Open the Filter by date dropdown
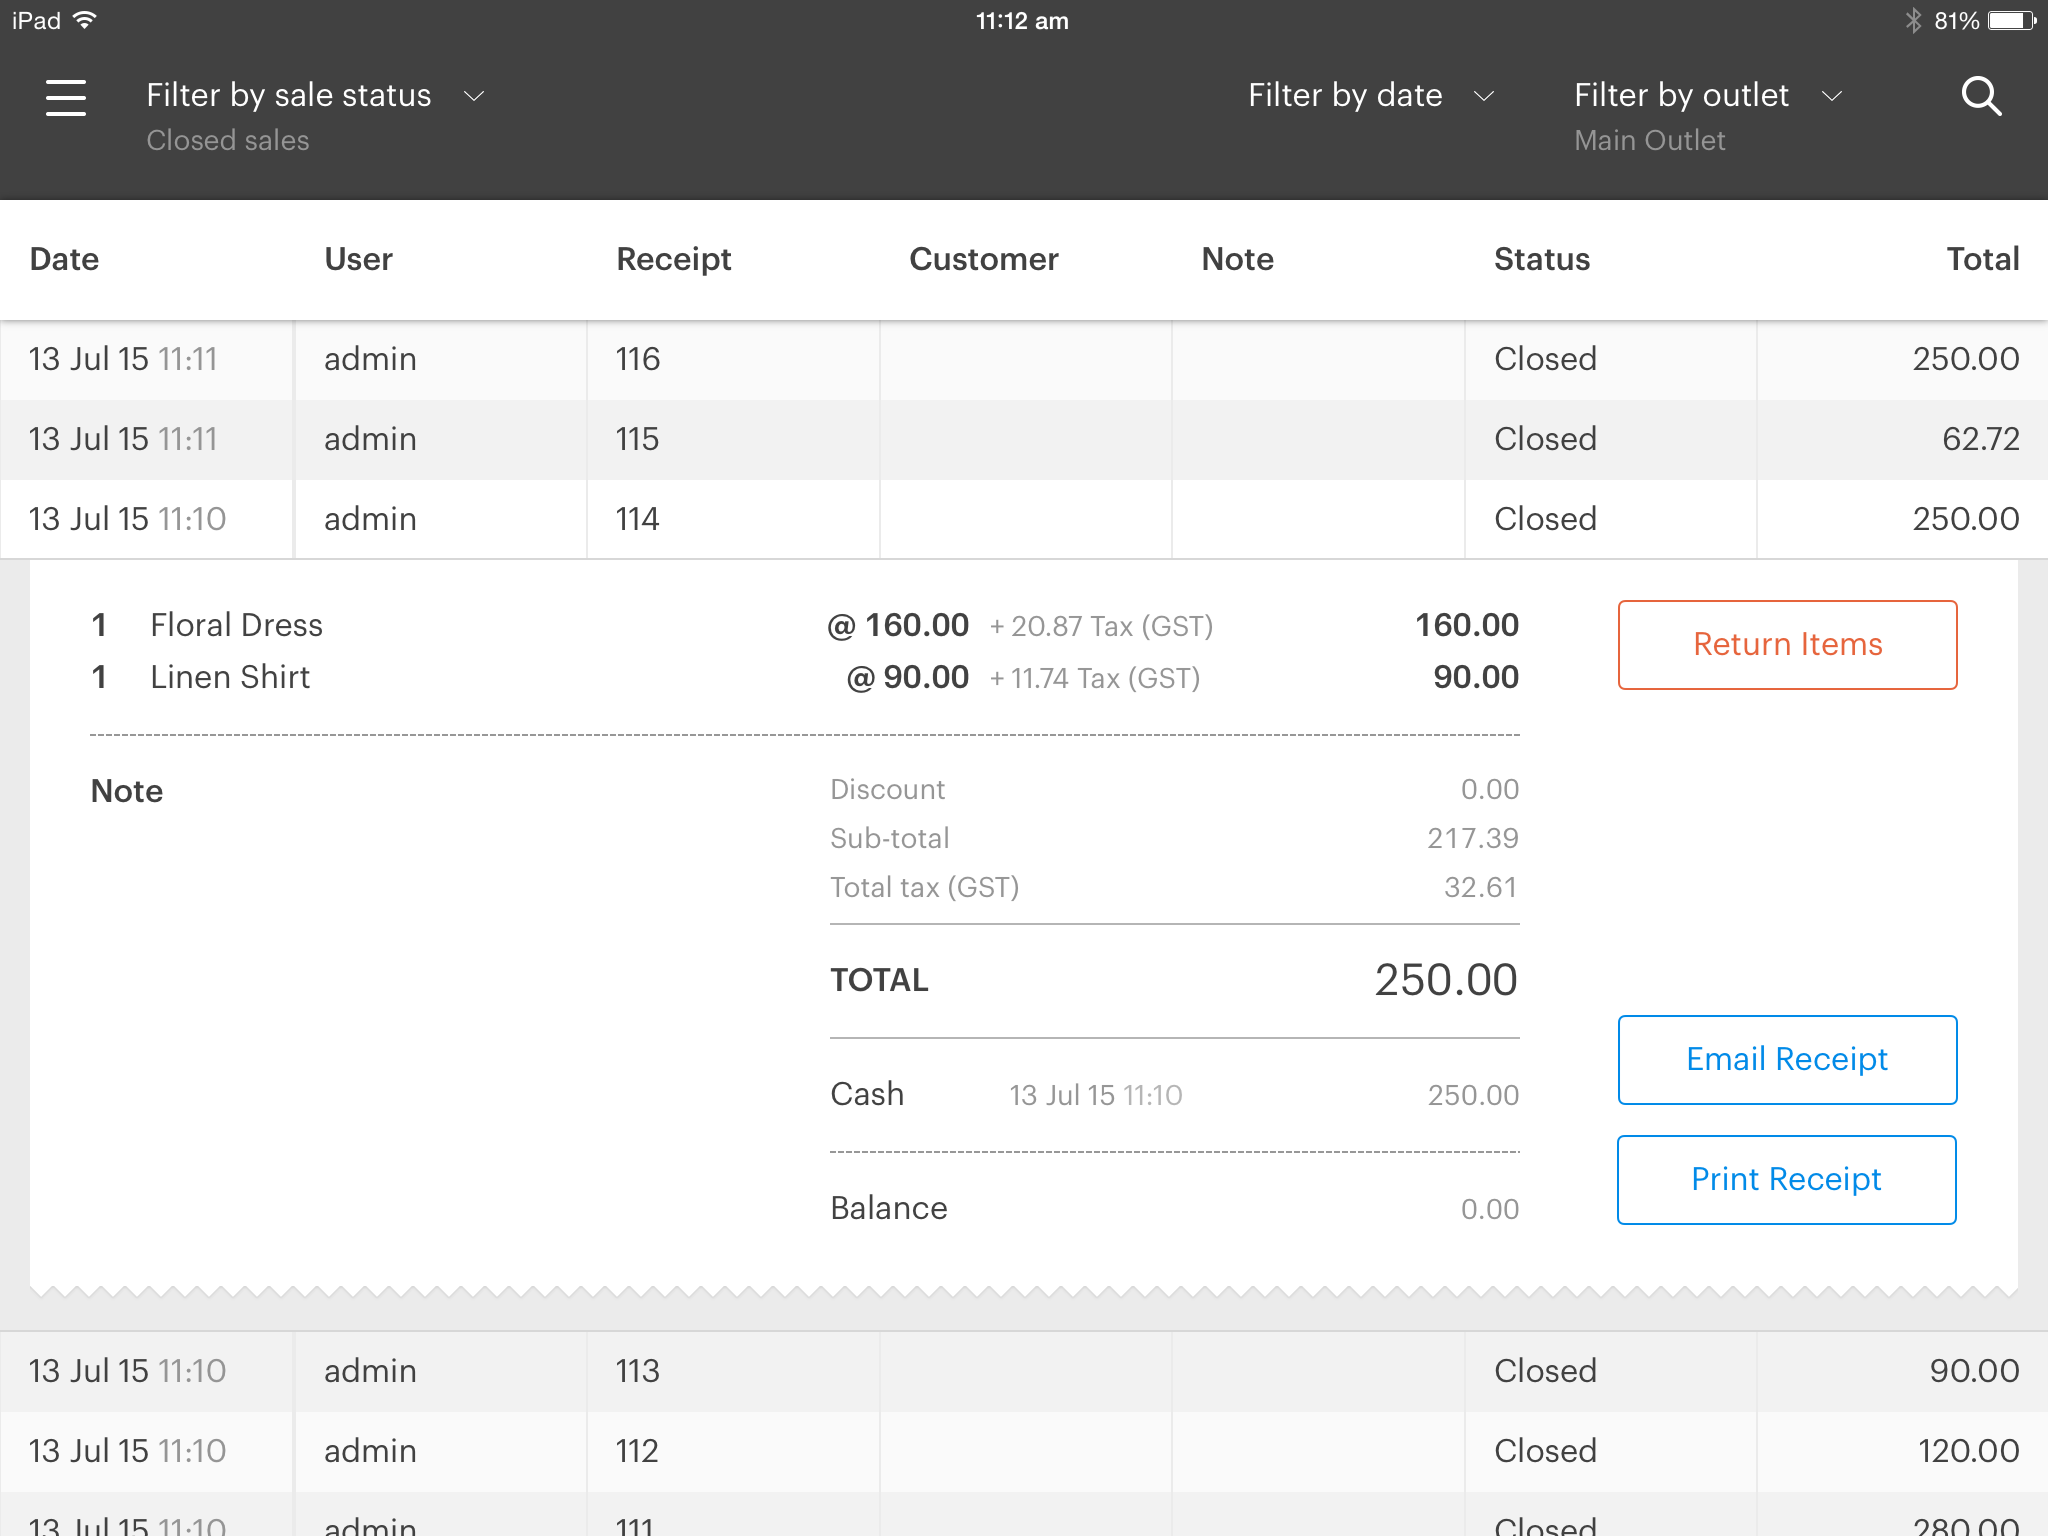This screenshot has width=2048, height=1536. pos(1370,96)
